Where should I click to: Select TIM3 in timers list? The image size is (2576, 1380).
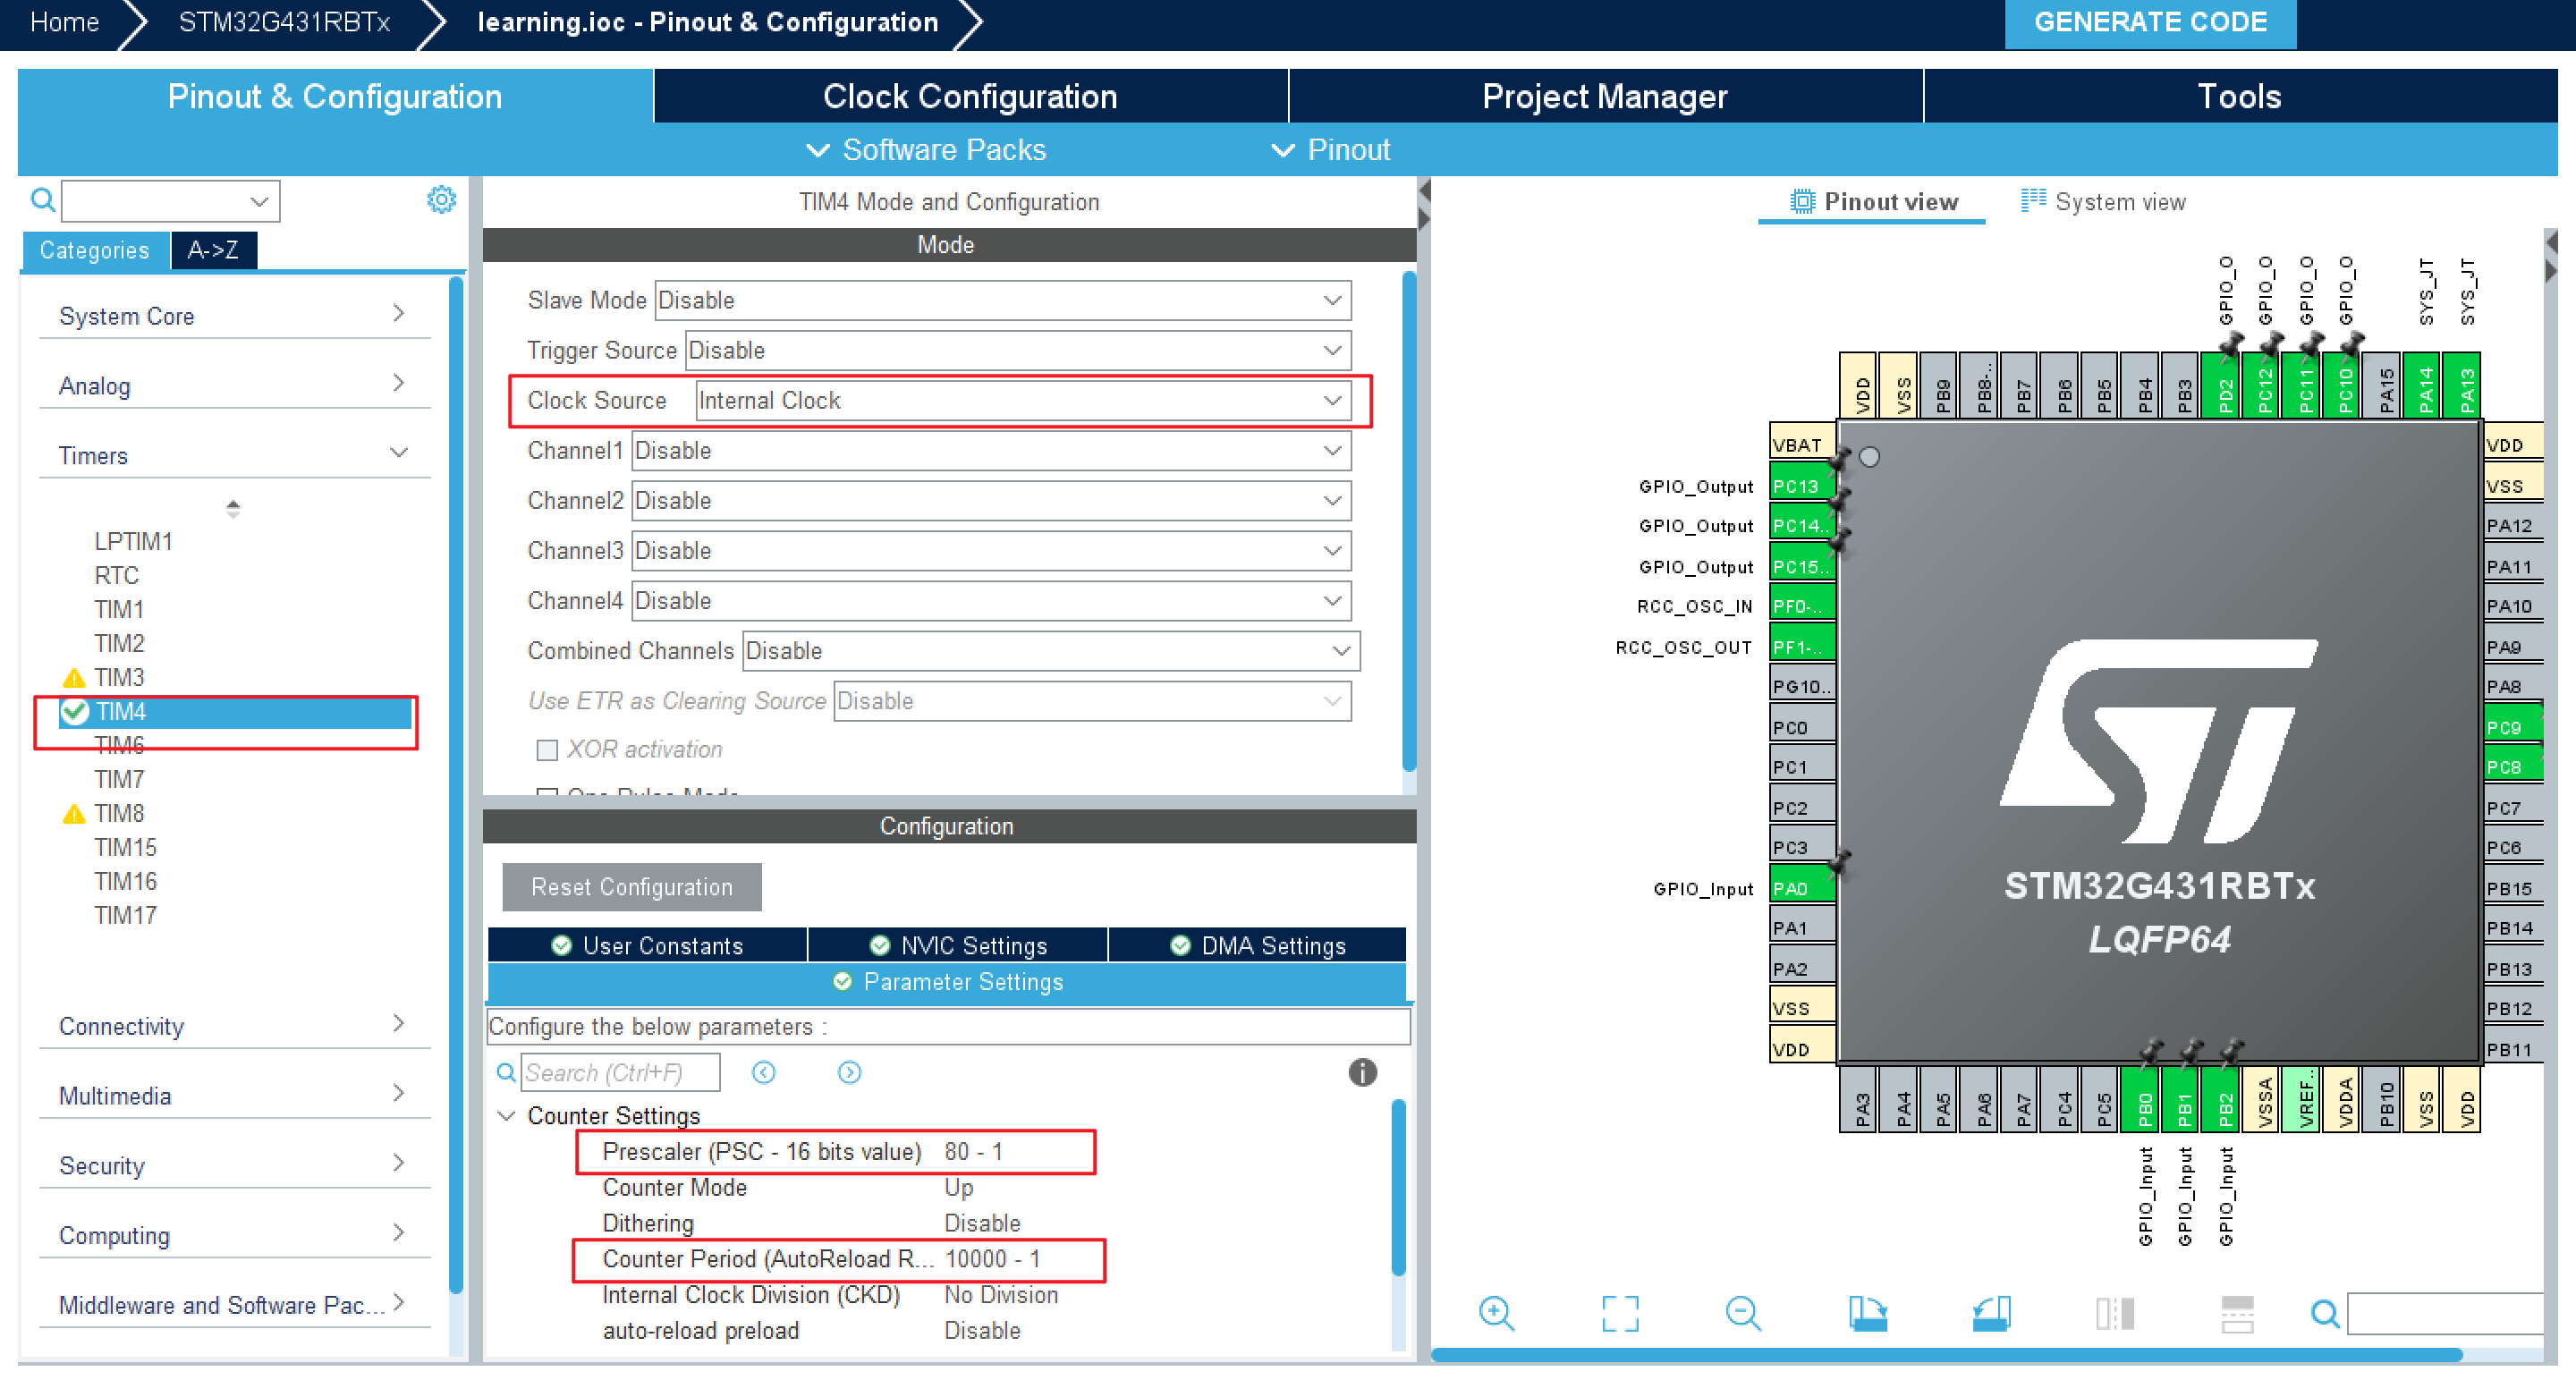[119, 678]
